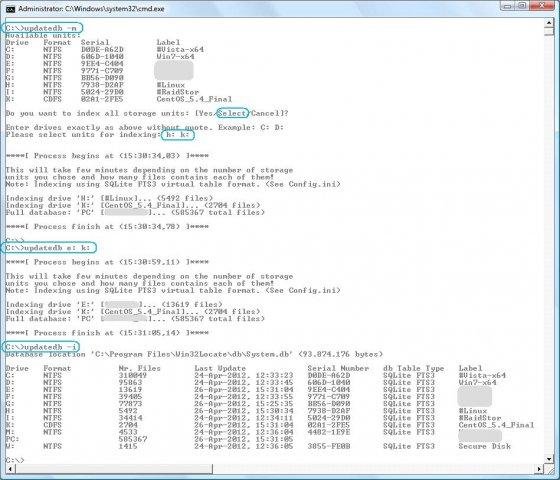Click '24-Apr-2012, 12:36:04' update time
This screenshot has height=480, width=560.
click(244, 432)
